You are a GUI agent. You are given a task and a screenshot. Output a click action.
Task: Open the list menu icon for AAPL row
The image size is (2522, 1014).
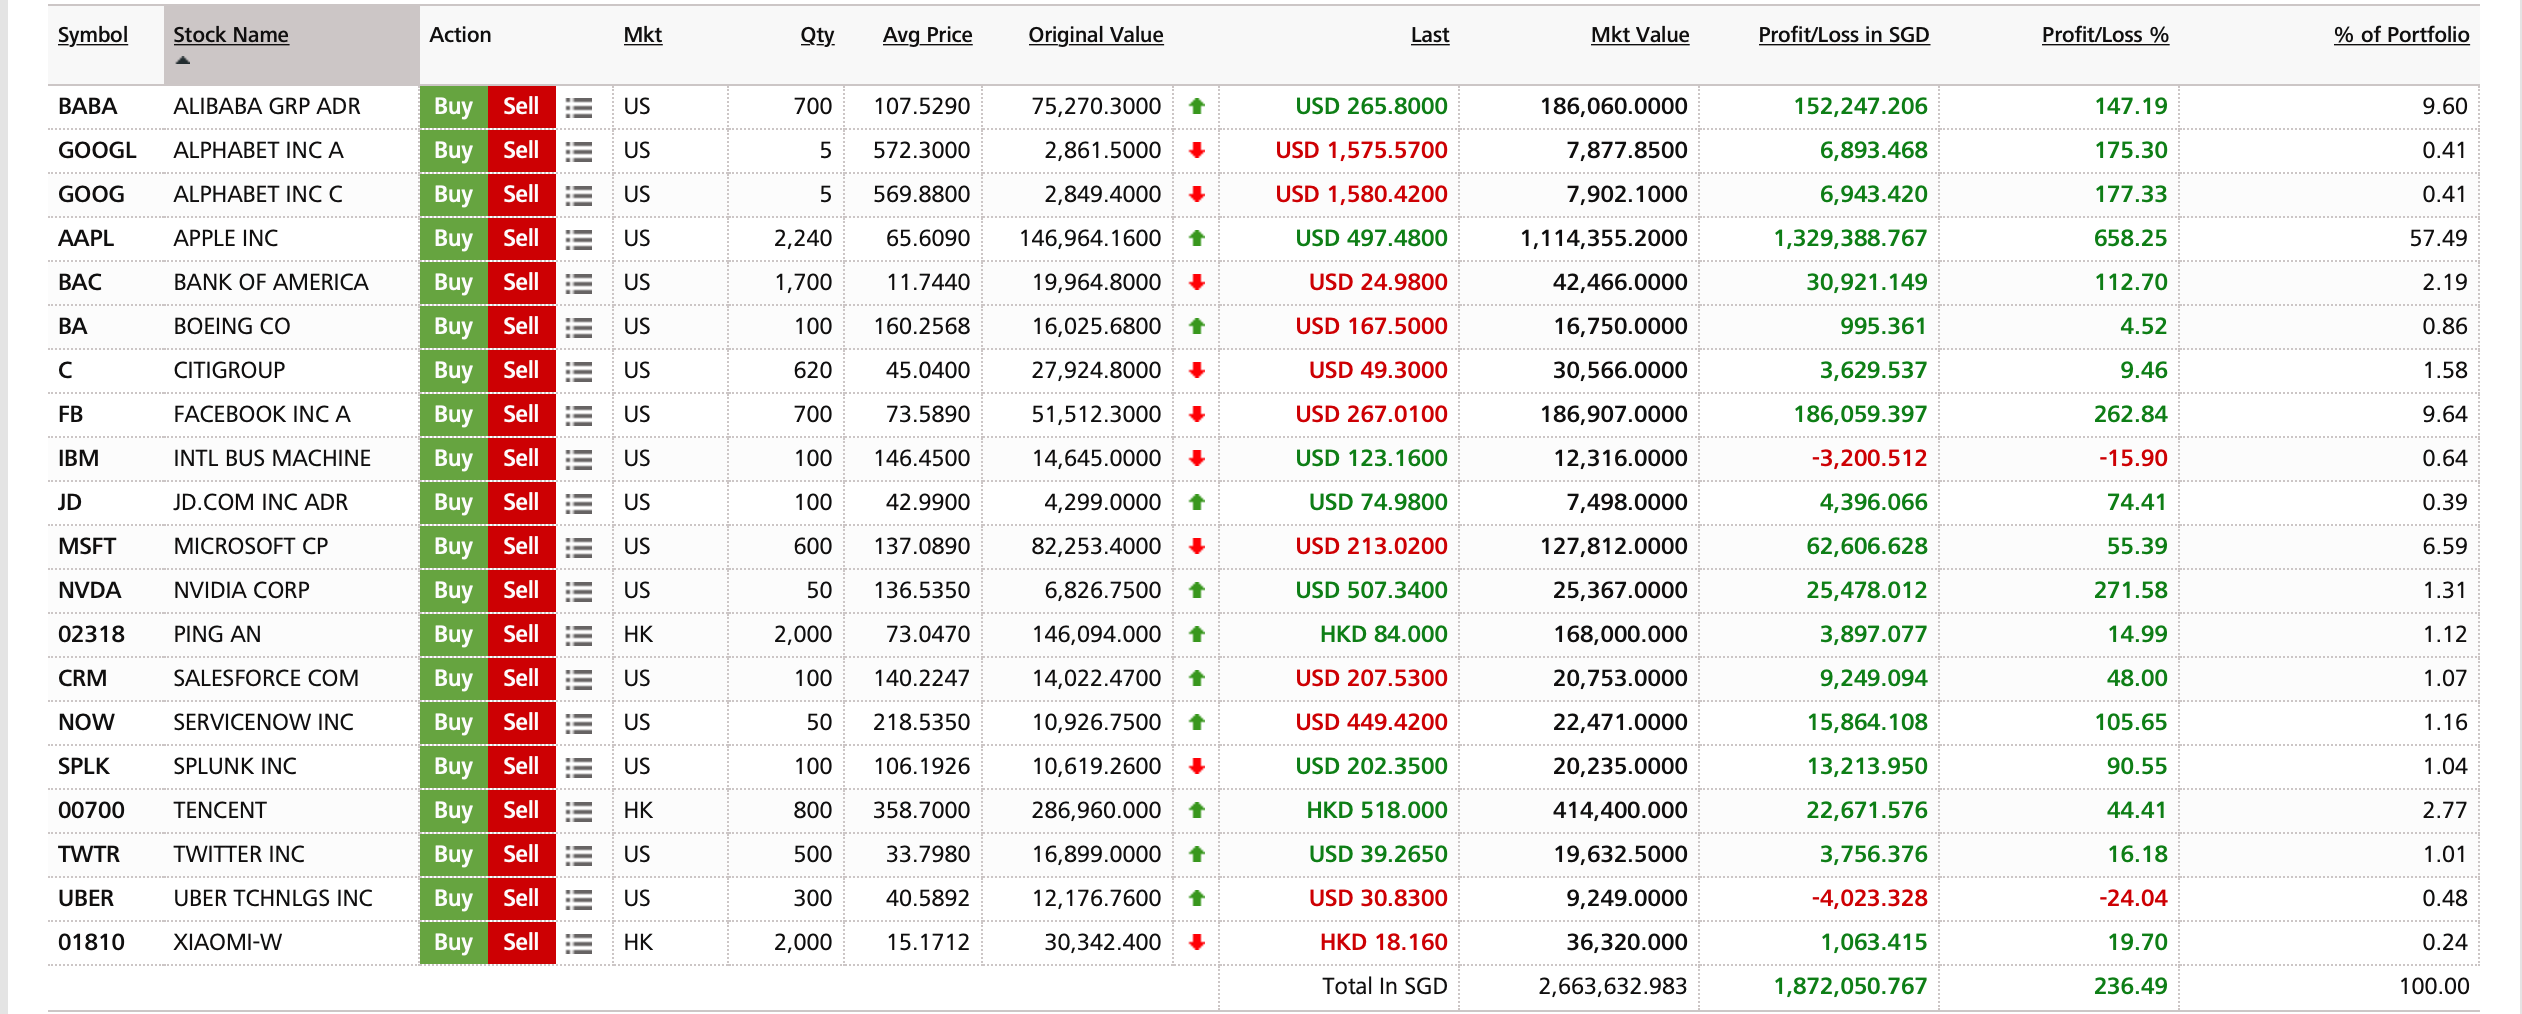578,239
